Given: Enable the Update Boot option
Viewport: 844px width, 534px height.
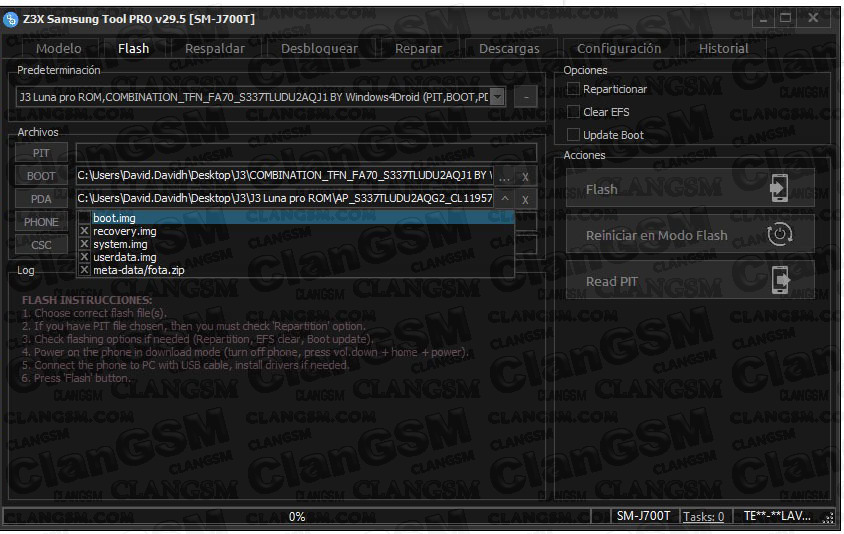Looking at the screenshot, I should tap(574, 135).
